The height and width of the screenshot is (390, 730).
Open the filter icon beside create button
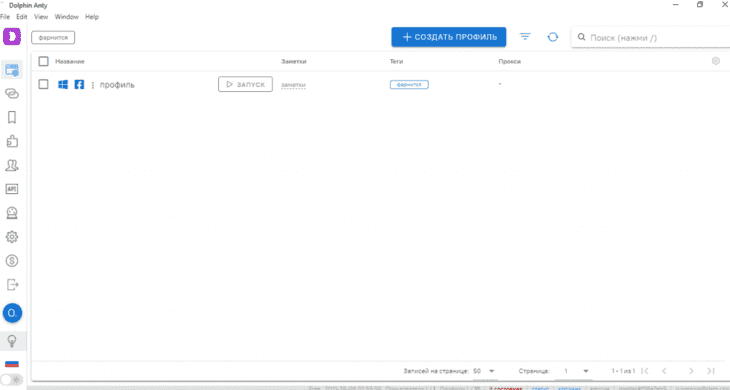click(525, 36)
